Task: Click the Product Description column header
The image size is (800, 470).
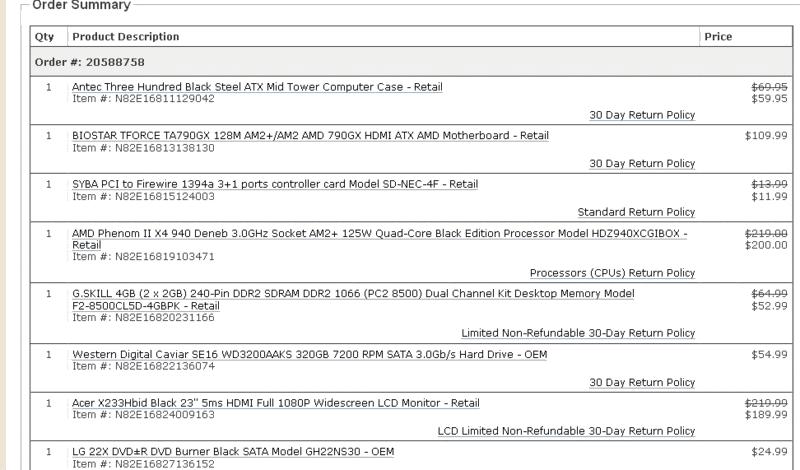Action: [126, 37]
